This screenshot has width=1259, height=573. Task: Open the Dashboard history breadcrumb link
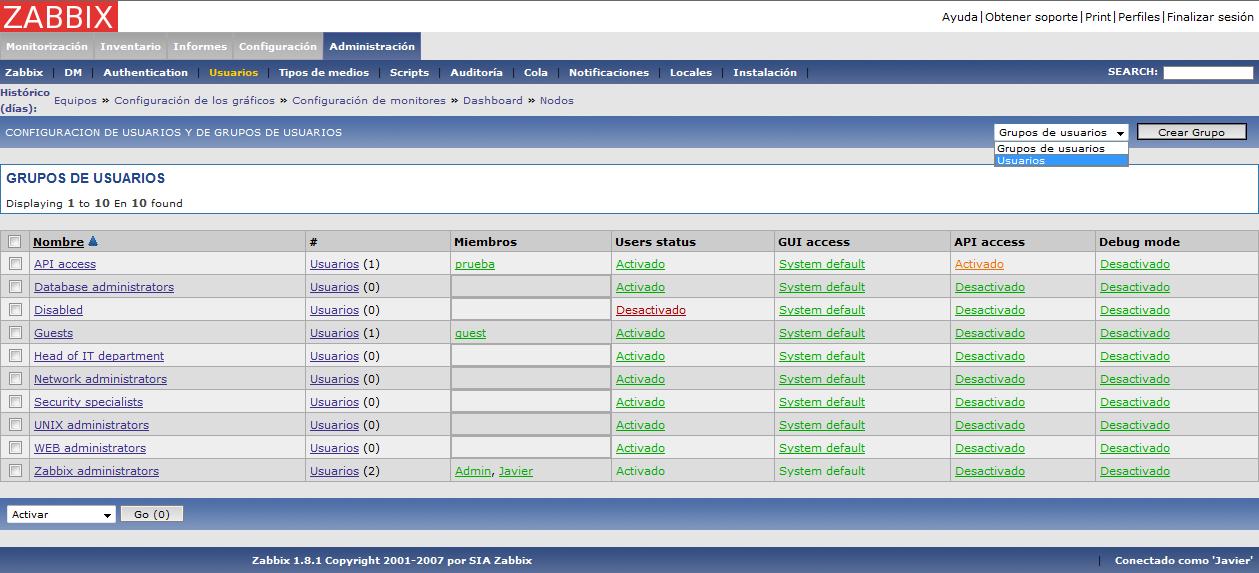pos(492,100)
